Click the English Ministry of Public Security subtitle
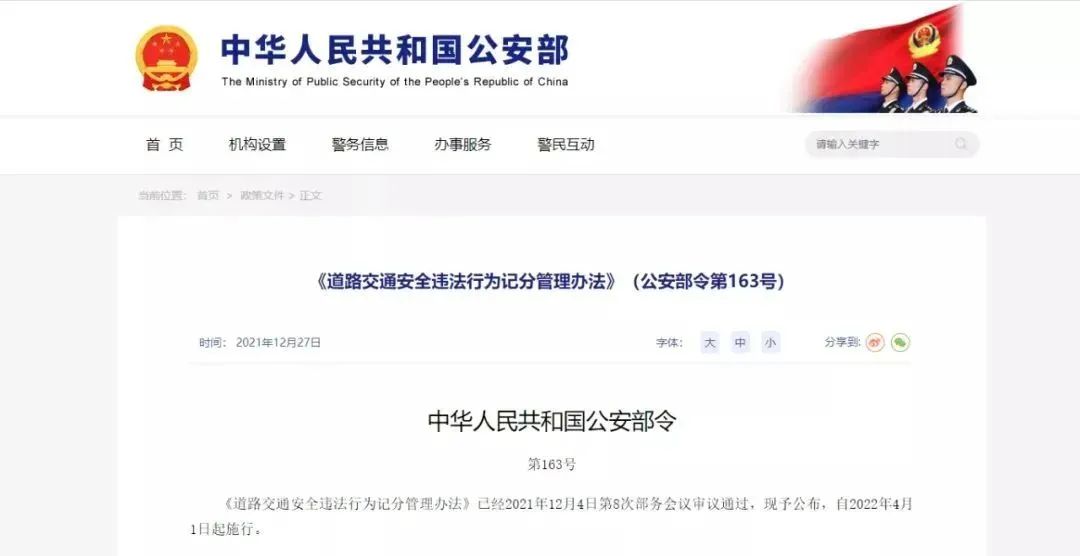The image size is (1080, 556). click(x=395, y=82)
